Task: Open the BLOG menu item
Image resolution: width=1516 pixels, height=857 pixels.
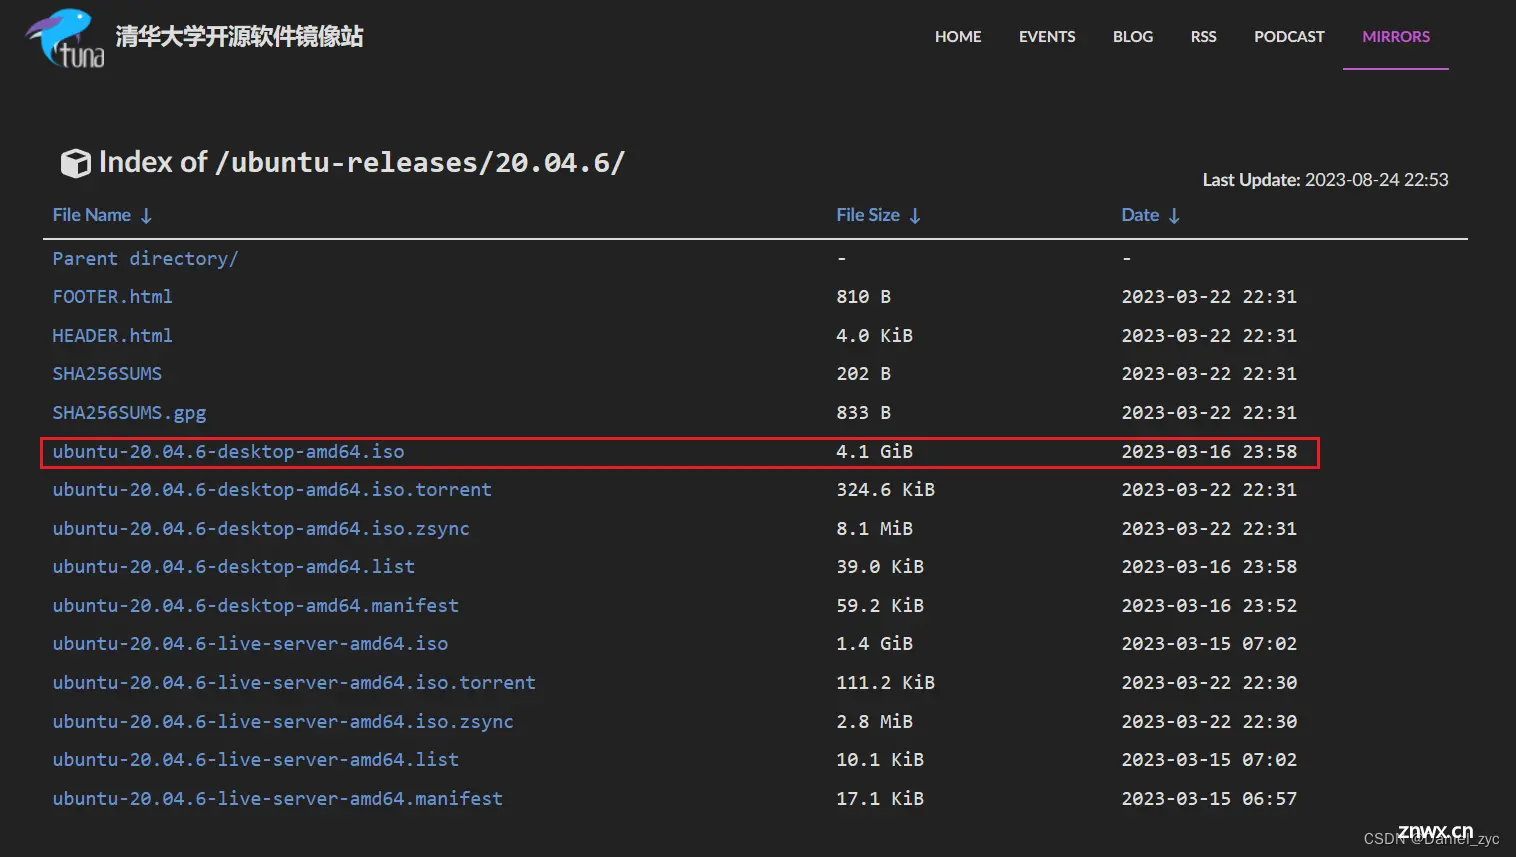Action: (x=1133, y=36)
